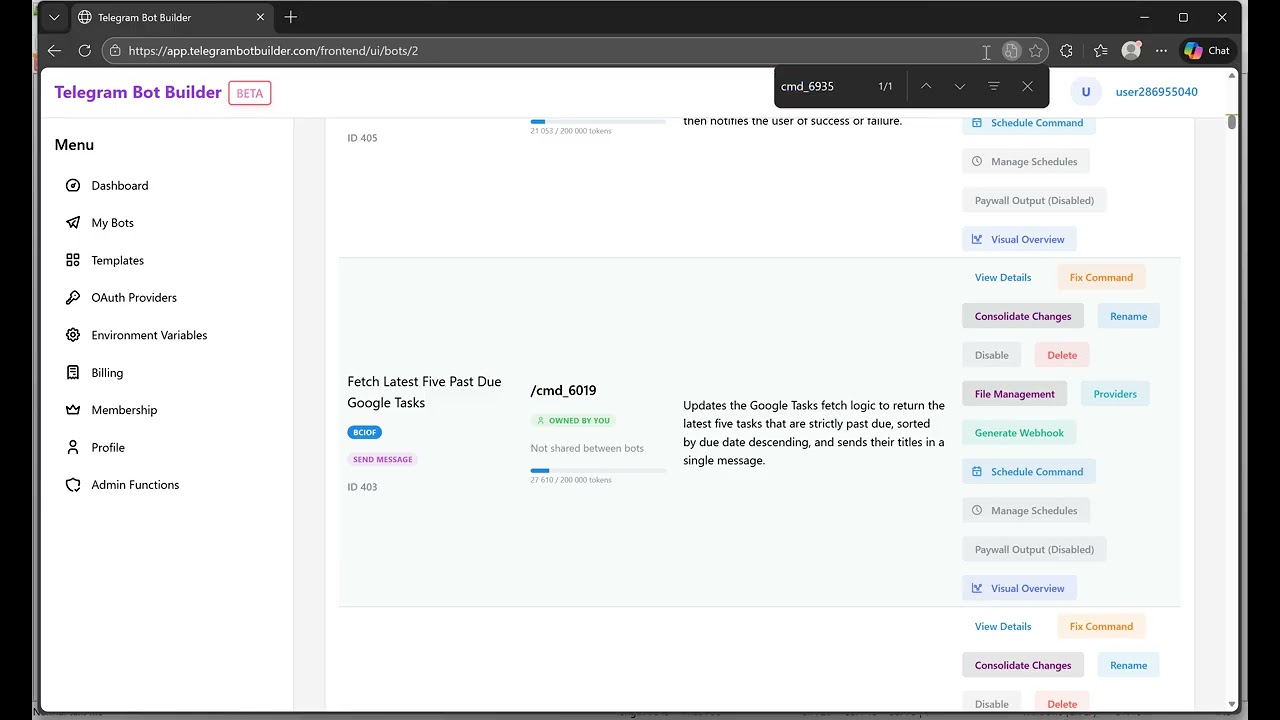Screen dimensions: 1280x720
Task: Click the Membership crown icon
Action: [73, 410]
